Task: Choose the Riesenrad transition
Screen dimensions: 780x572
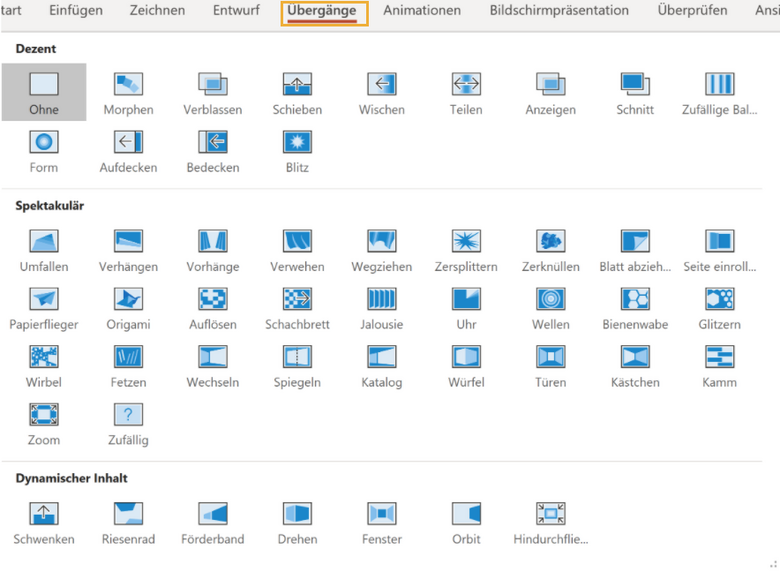Action: [x=128, y=522]
